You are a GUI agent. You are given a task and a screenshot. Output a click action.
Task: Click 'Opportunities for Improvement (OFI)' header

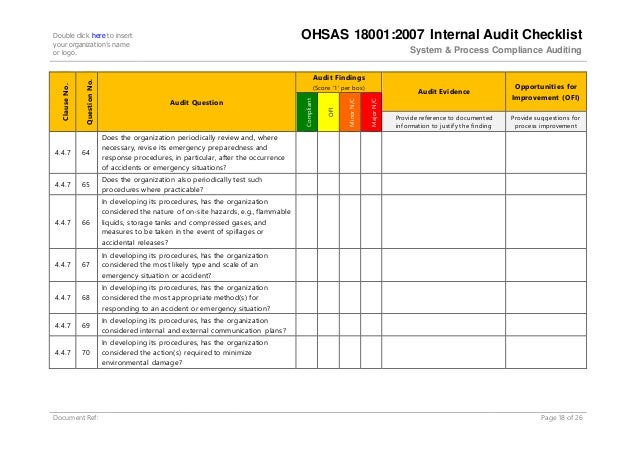(x=546, y=92)
